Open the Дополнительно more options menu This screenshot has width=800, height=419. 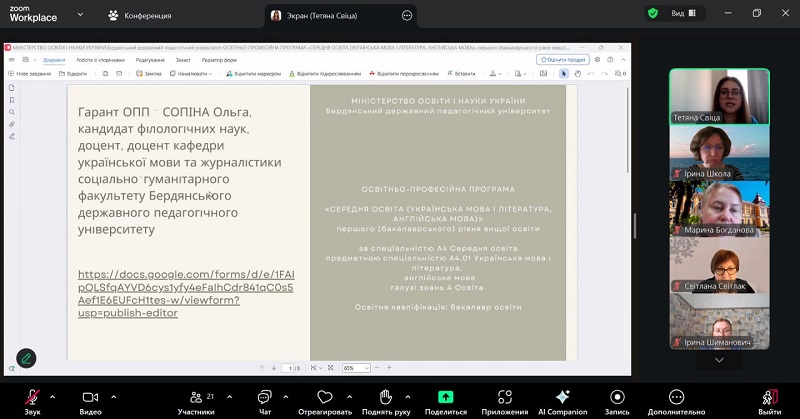676,396
